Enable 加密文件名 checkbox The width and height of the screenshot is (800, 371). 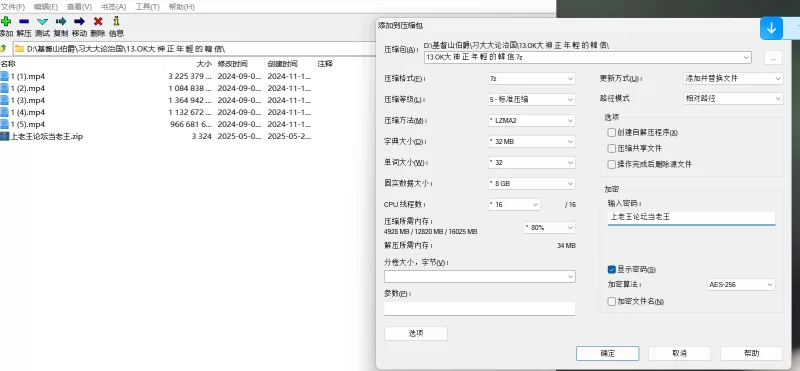[612, 302]
